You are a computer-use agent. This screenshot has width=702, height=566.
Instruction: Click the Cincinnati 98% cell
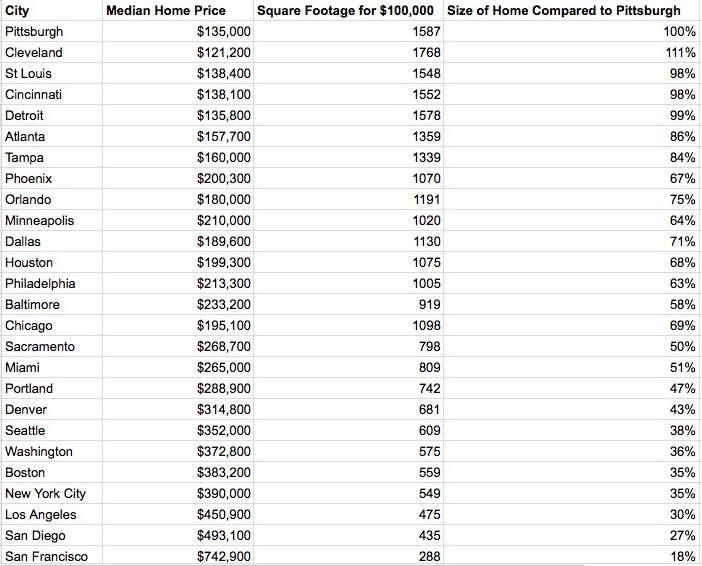pyautogui.click(x=572, y=94)
